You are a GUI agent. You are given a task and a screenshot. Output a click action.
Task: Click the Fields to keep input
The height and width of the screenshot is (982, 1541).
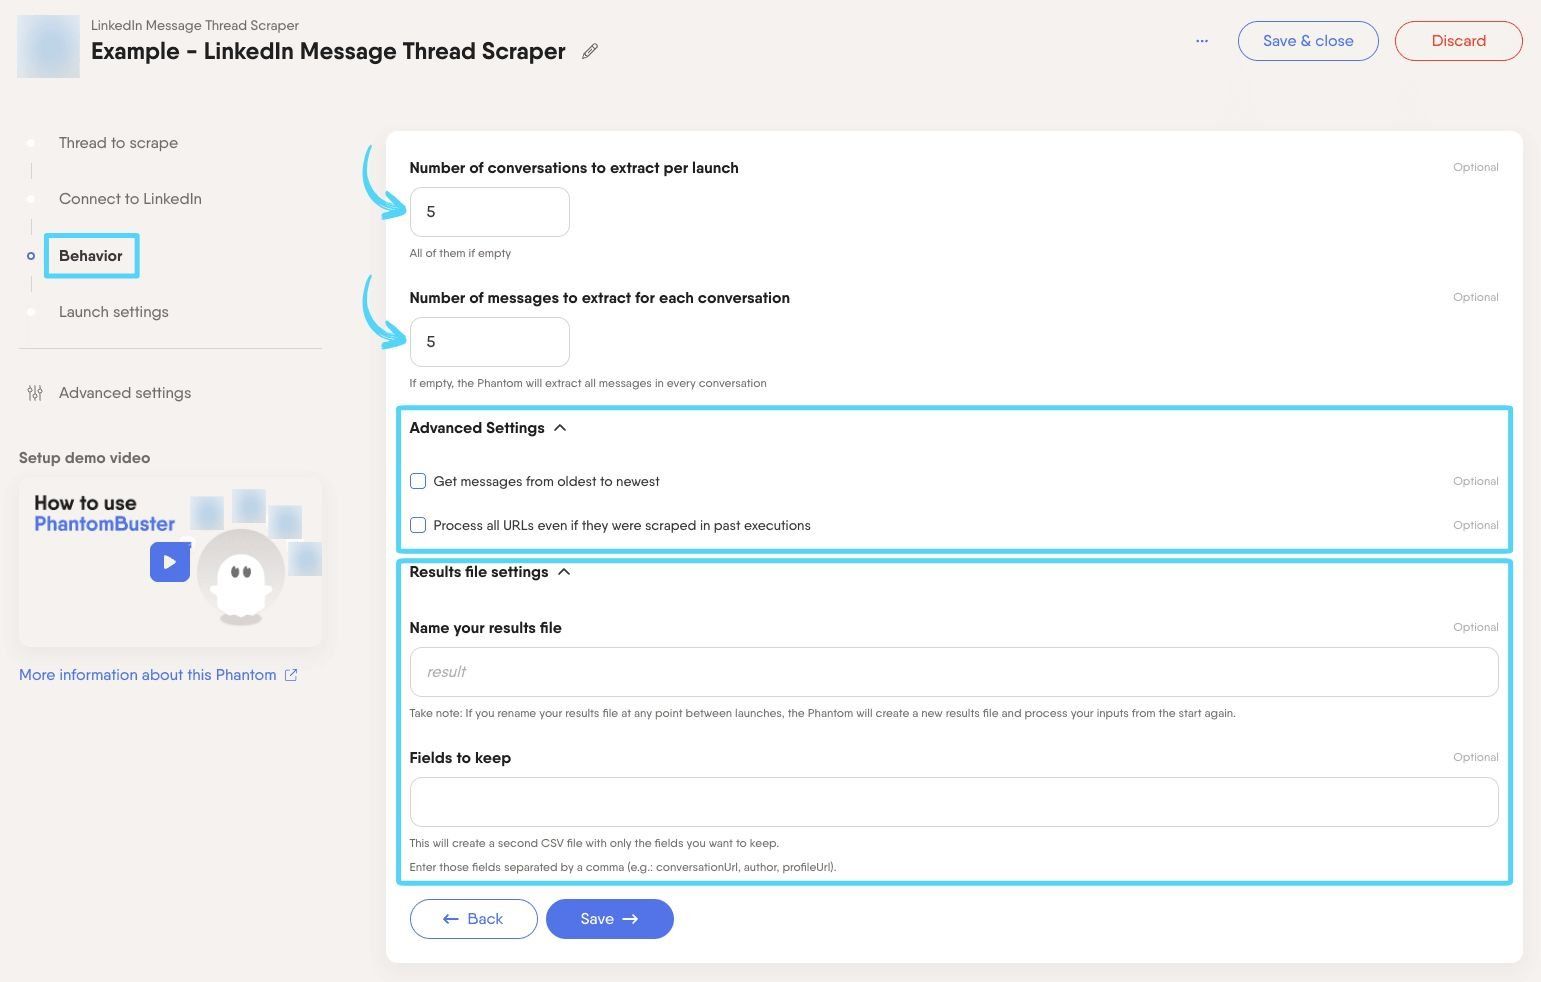(x=954, y=802)
